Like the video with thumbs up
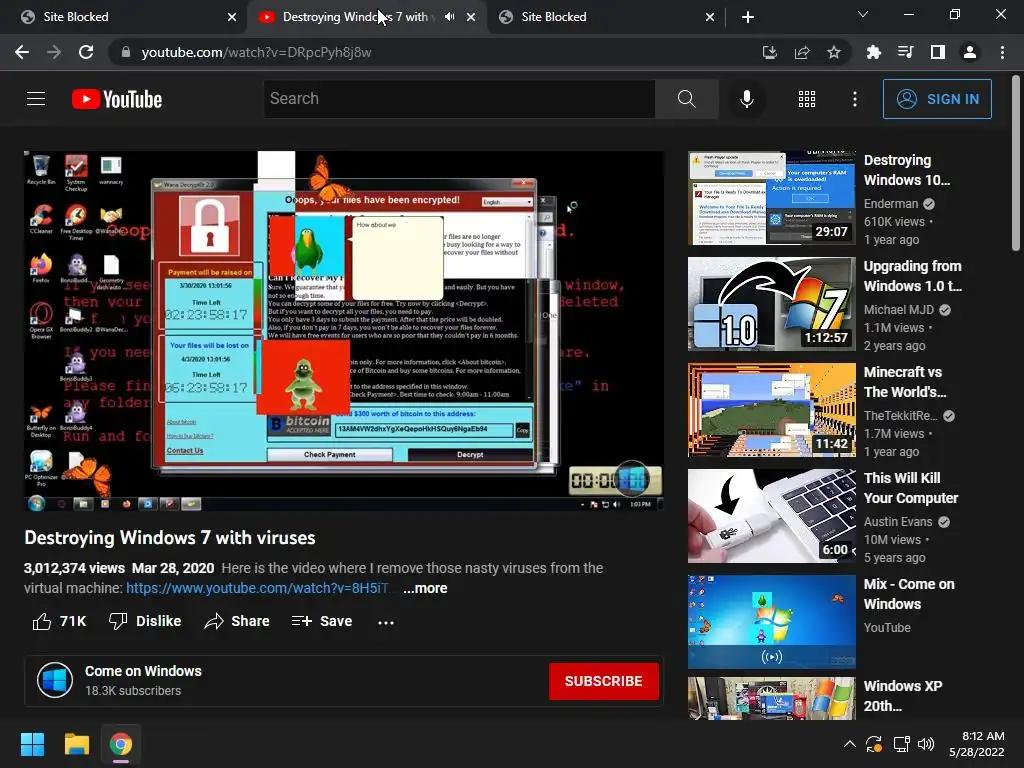This screenshot has width=1024, height=768. coord(59,621)
